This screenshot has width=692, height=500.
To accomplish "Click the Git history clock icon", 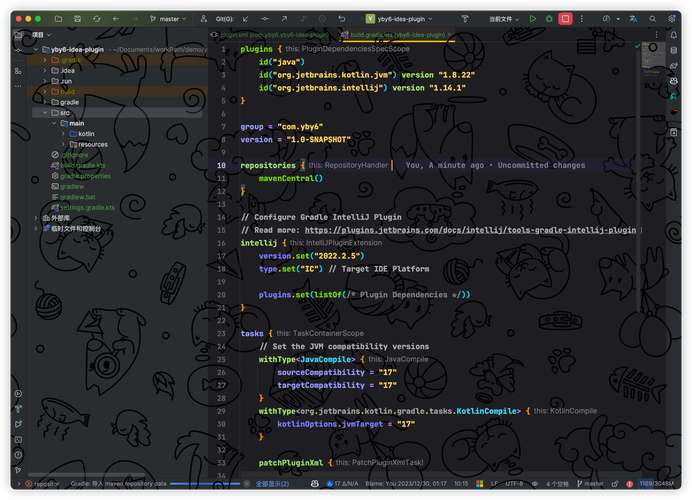I will pos(322,19).
